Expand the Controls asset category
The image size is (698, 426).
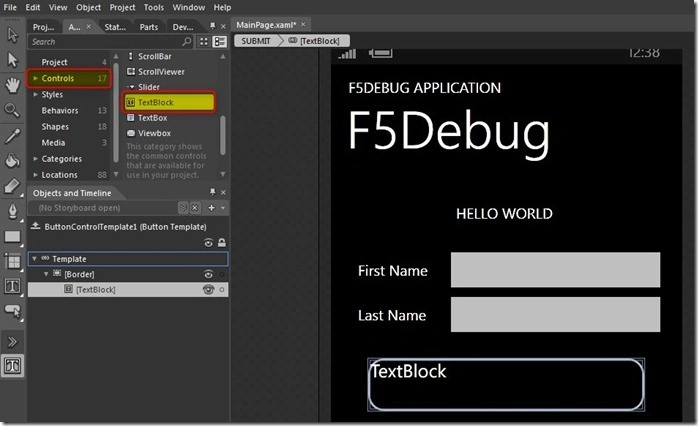pos(36,78)
